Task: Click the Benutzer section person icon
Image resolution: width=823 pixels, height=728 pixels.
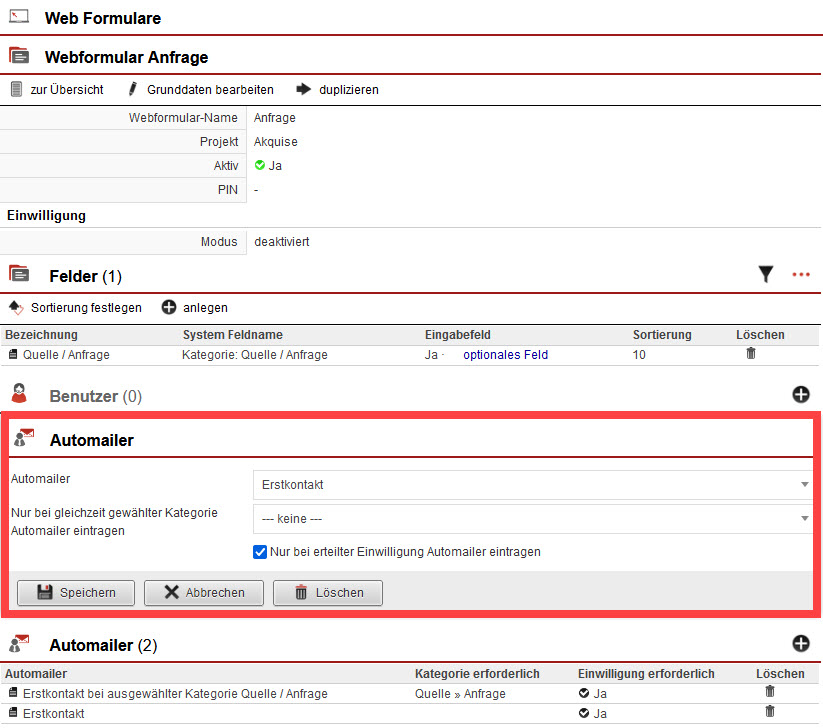Action: click(x=19, y=393)
